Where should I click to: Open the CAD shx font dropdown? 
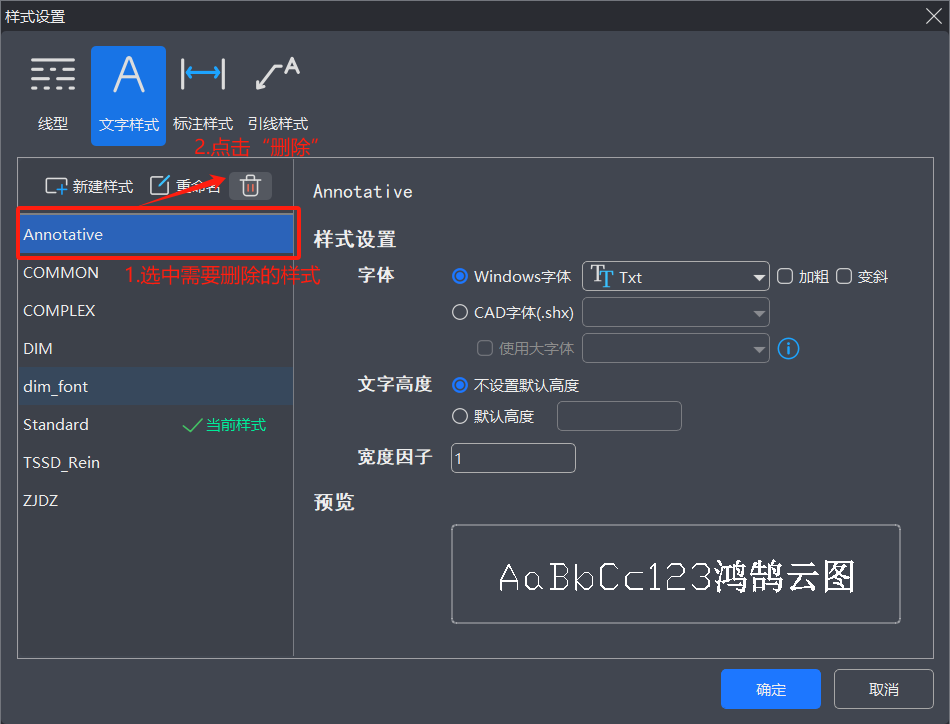point(676,313)
